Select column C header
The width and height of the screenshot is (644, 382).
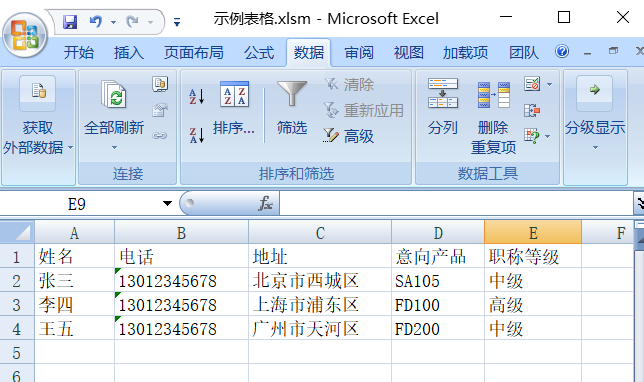pos(320,233)
